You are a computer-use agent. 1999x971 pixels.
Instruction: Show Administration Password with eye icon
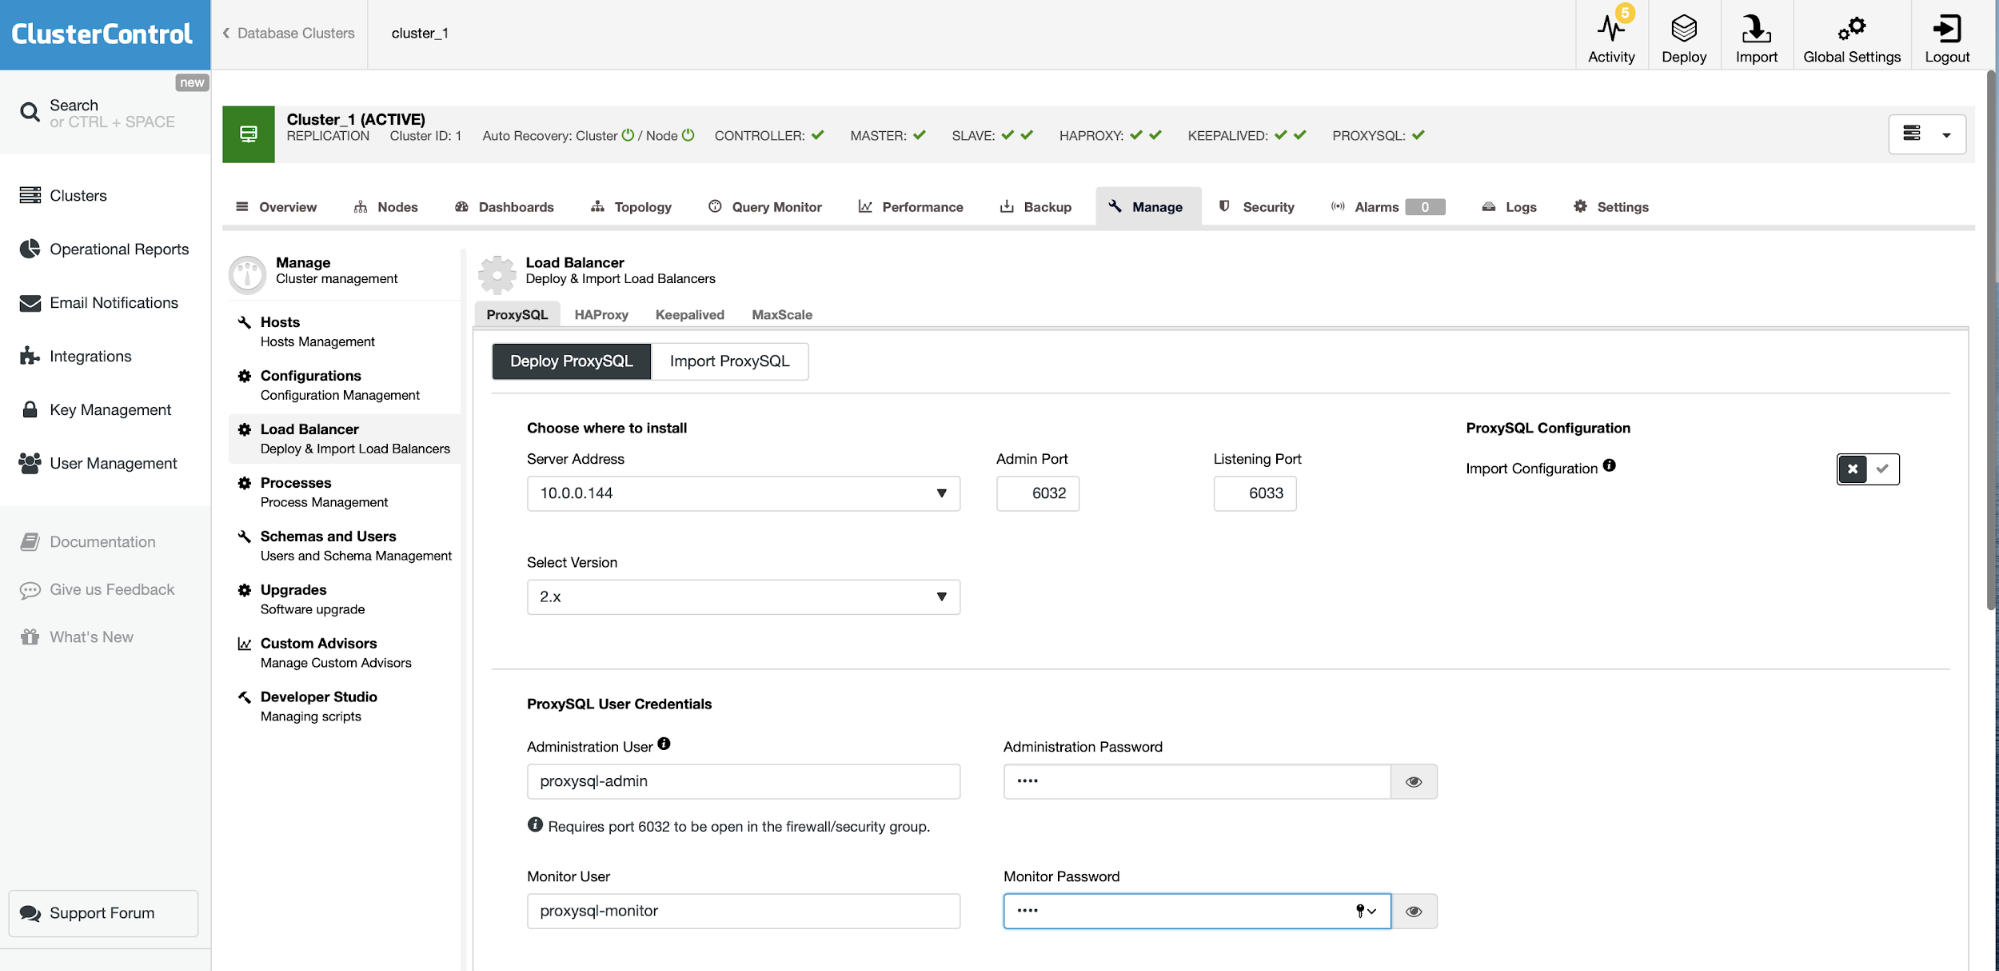(1414, 782)
